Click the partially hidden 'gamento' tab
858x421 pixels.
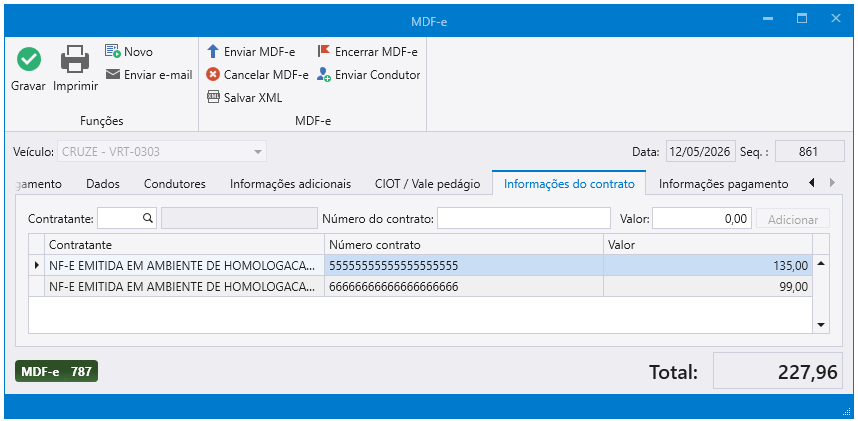[41, 184]
